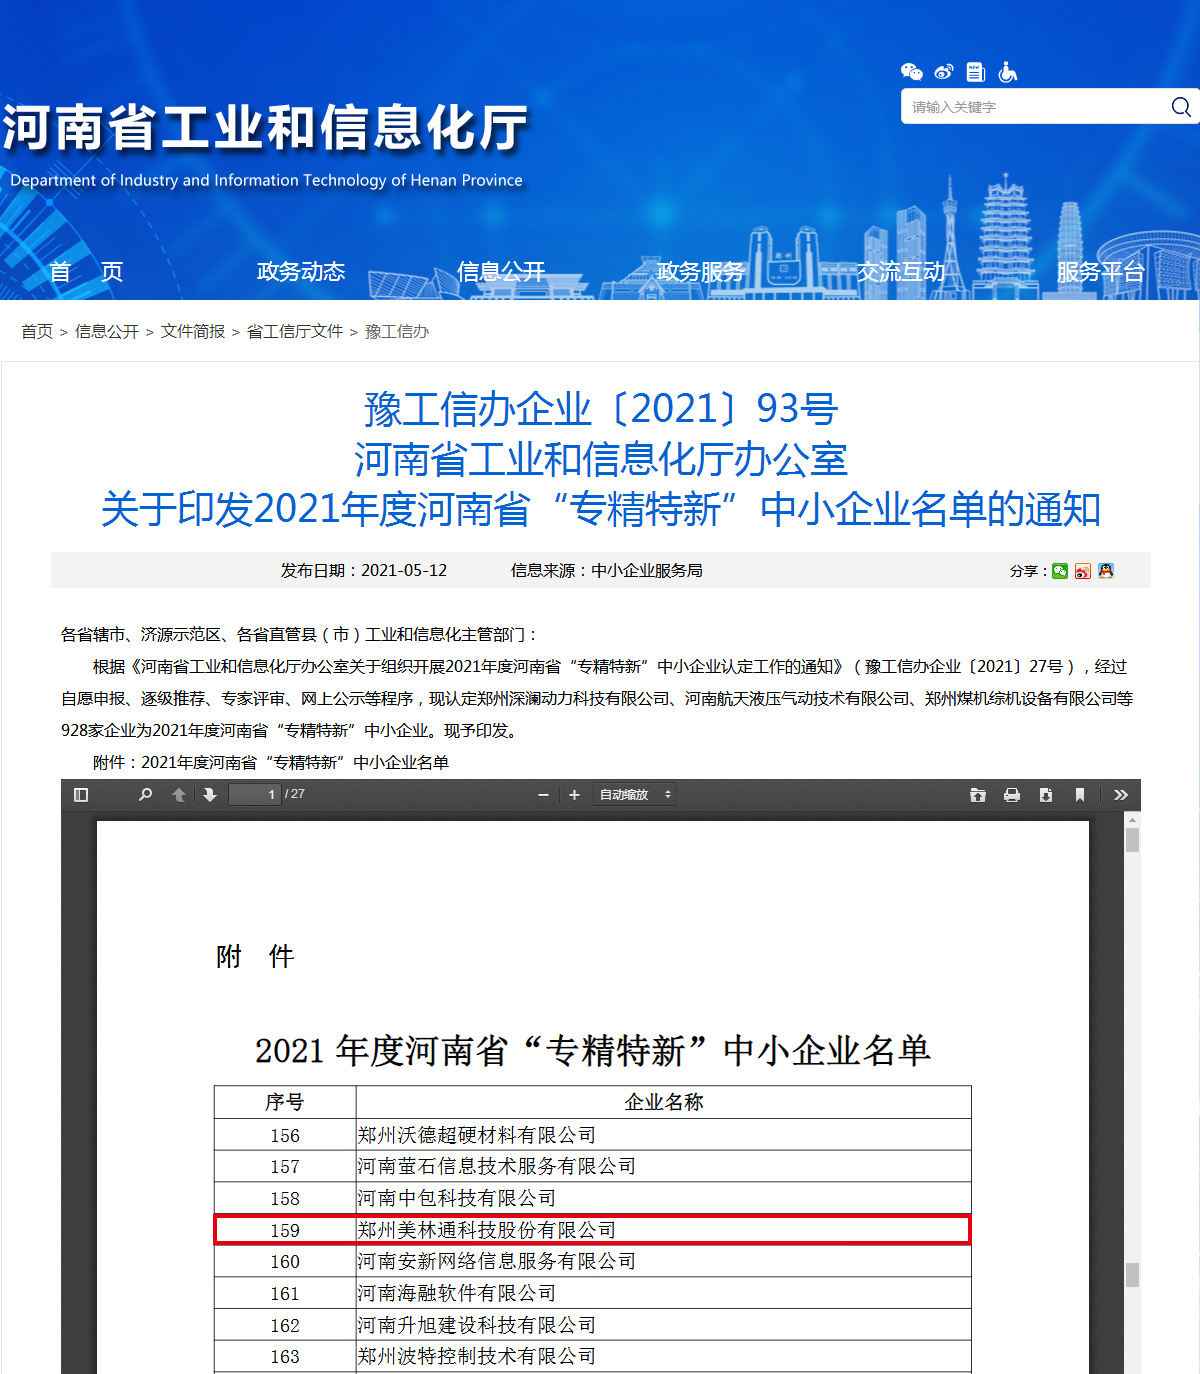Click the 省工信厅文件 breadcrumb link
This screenshot has height=1374, width=1200.
tap(294, 332)
